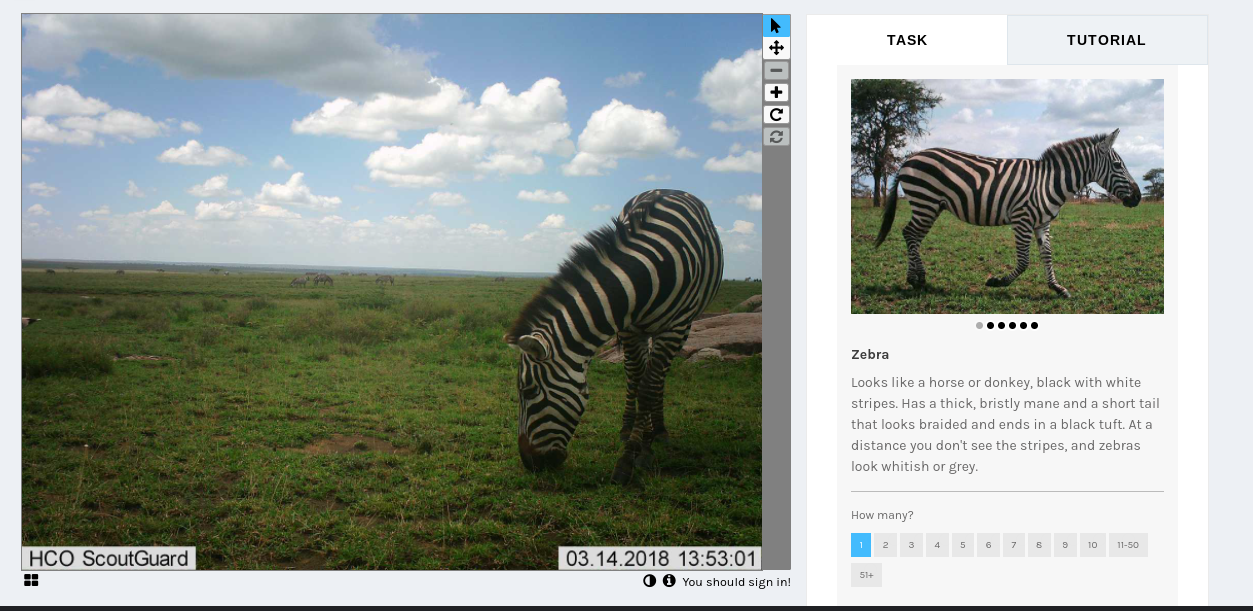Screen dimensions: 1253x611
Task: Click the zoom out (minus) button
Action: [776, 70]
